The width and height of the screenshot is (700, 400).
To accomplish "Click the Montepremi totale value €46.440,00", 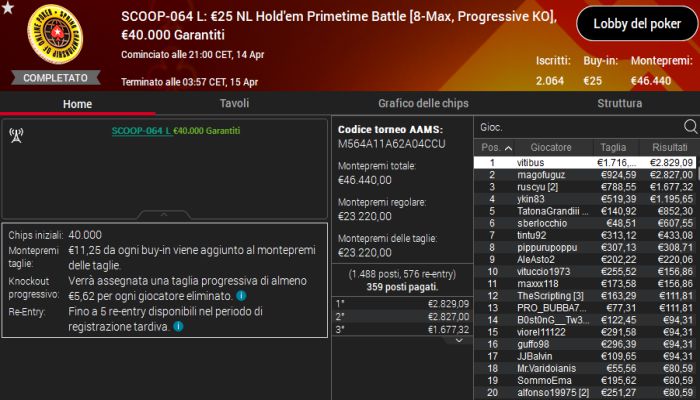I will [365, 180].
